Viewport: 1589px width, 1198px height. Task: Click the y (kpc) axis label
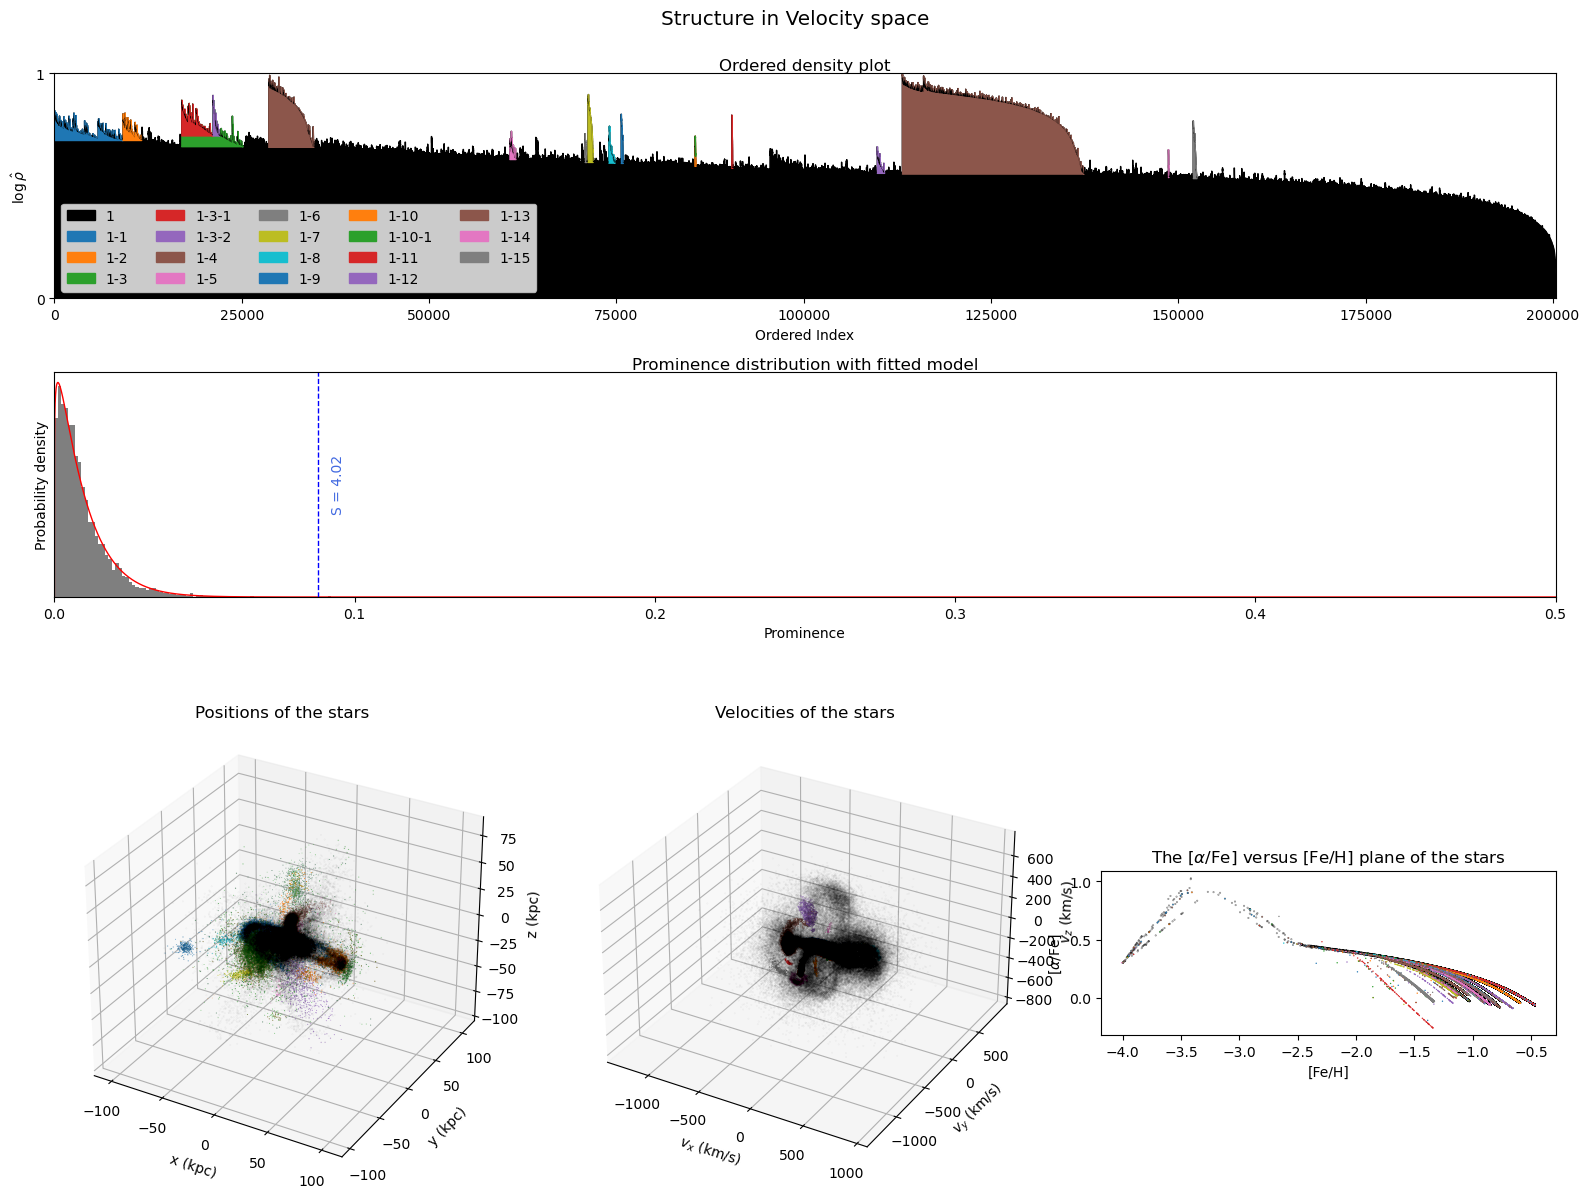447,1126
